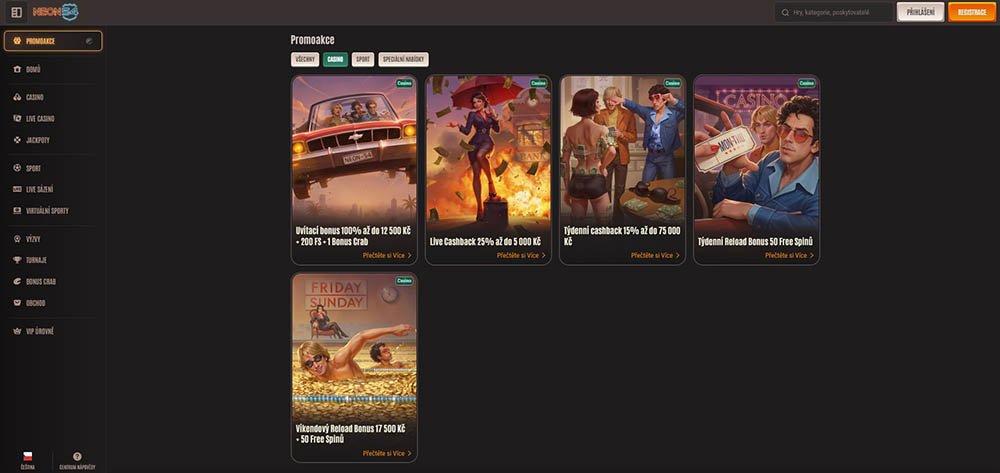Read more on Uvítací bonus card
1000x473 pixels.
387,255
